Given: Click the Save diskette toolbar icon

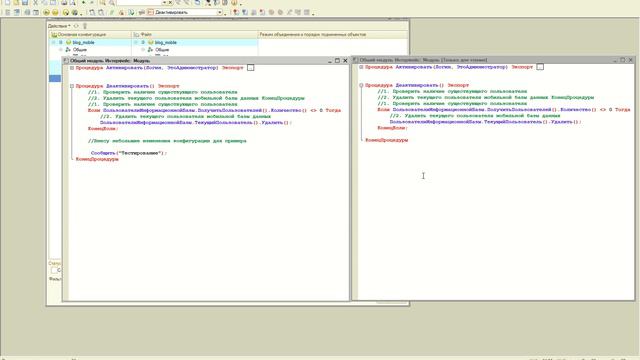Looking at the screenshot, I should point(25,2).
